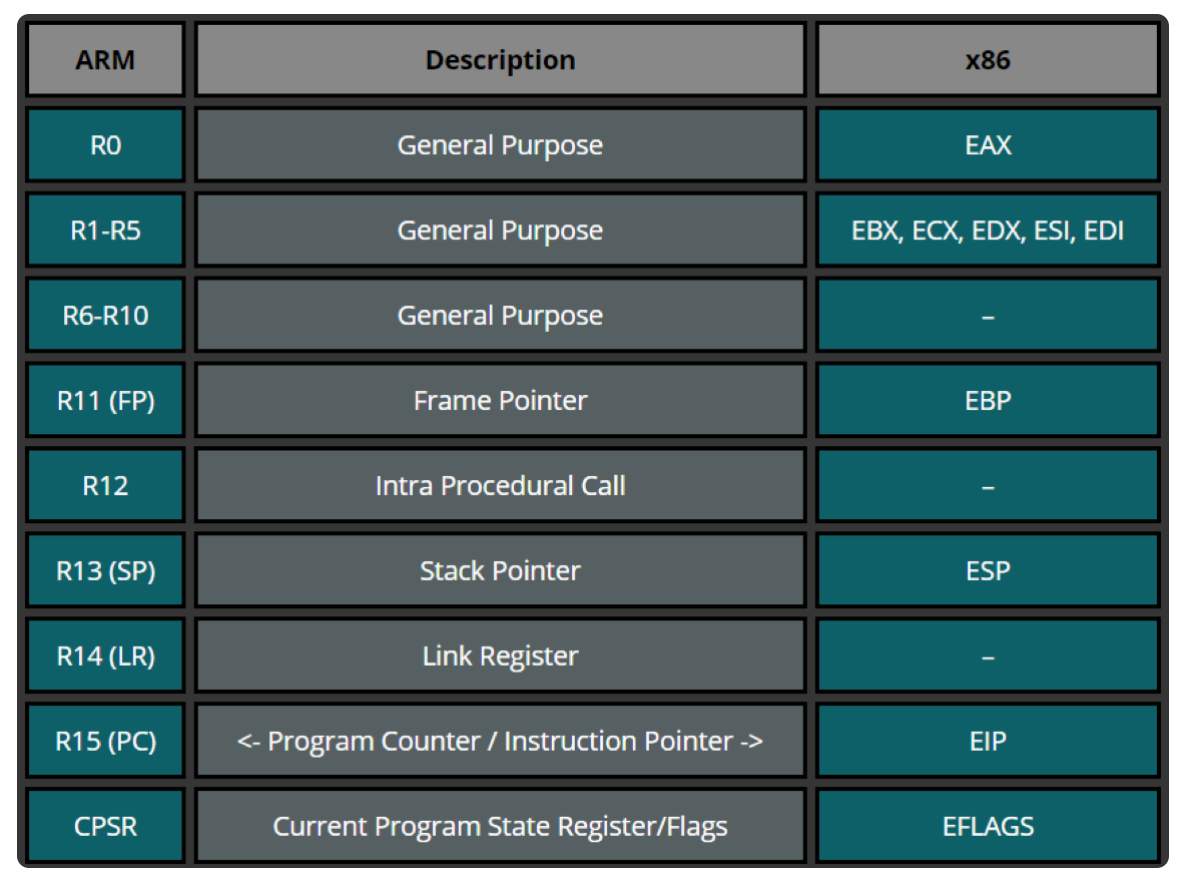Click the ESP cell
The image size is (1180, 878).
987,571
